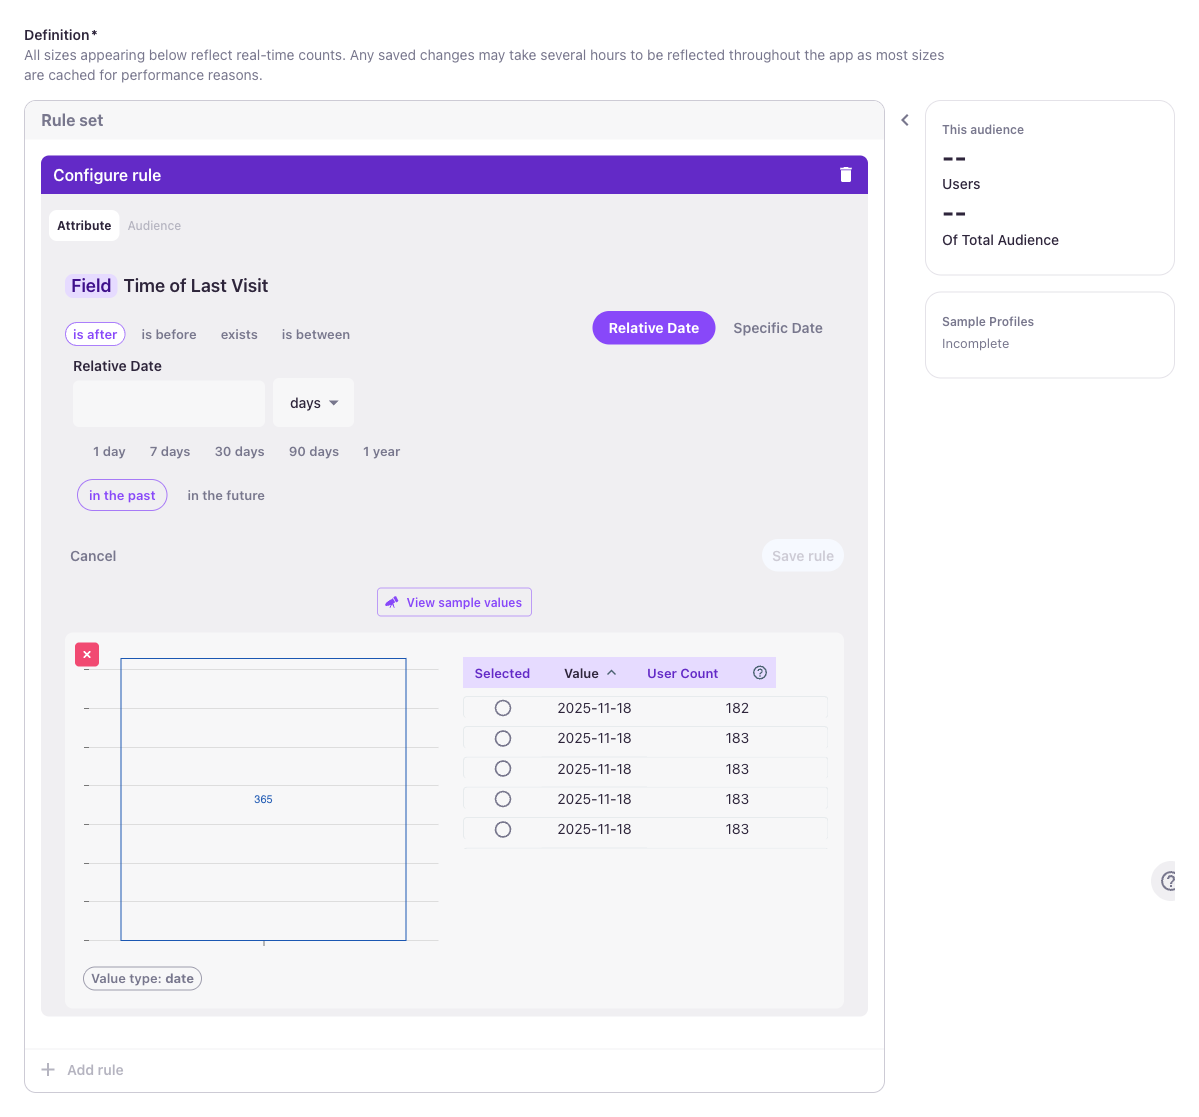Switch to the Audience tab
This screenshot has width=1199, height=1117.
click(x=154, y=226)
